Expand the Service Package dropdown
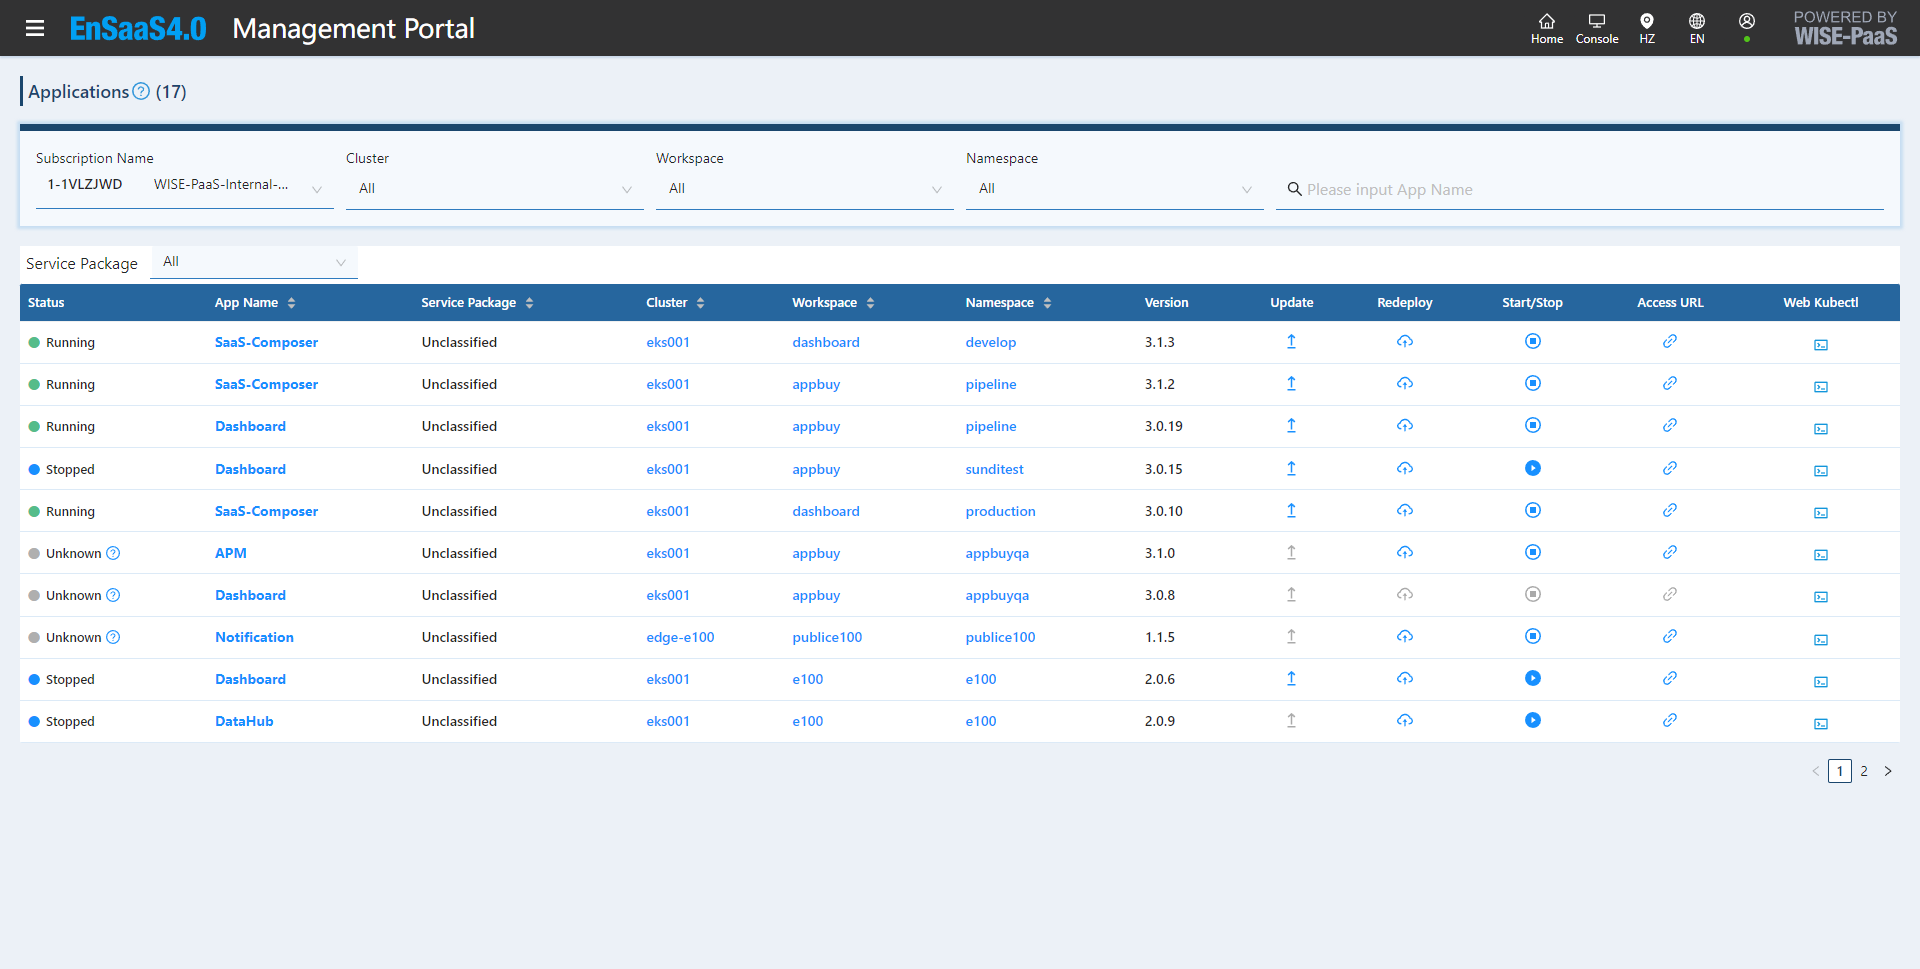 point(254,262)
